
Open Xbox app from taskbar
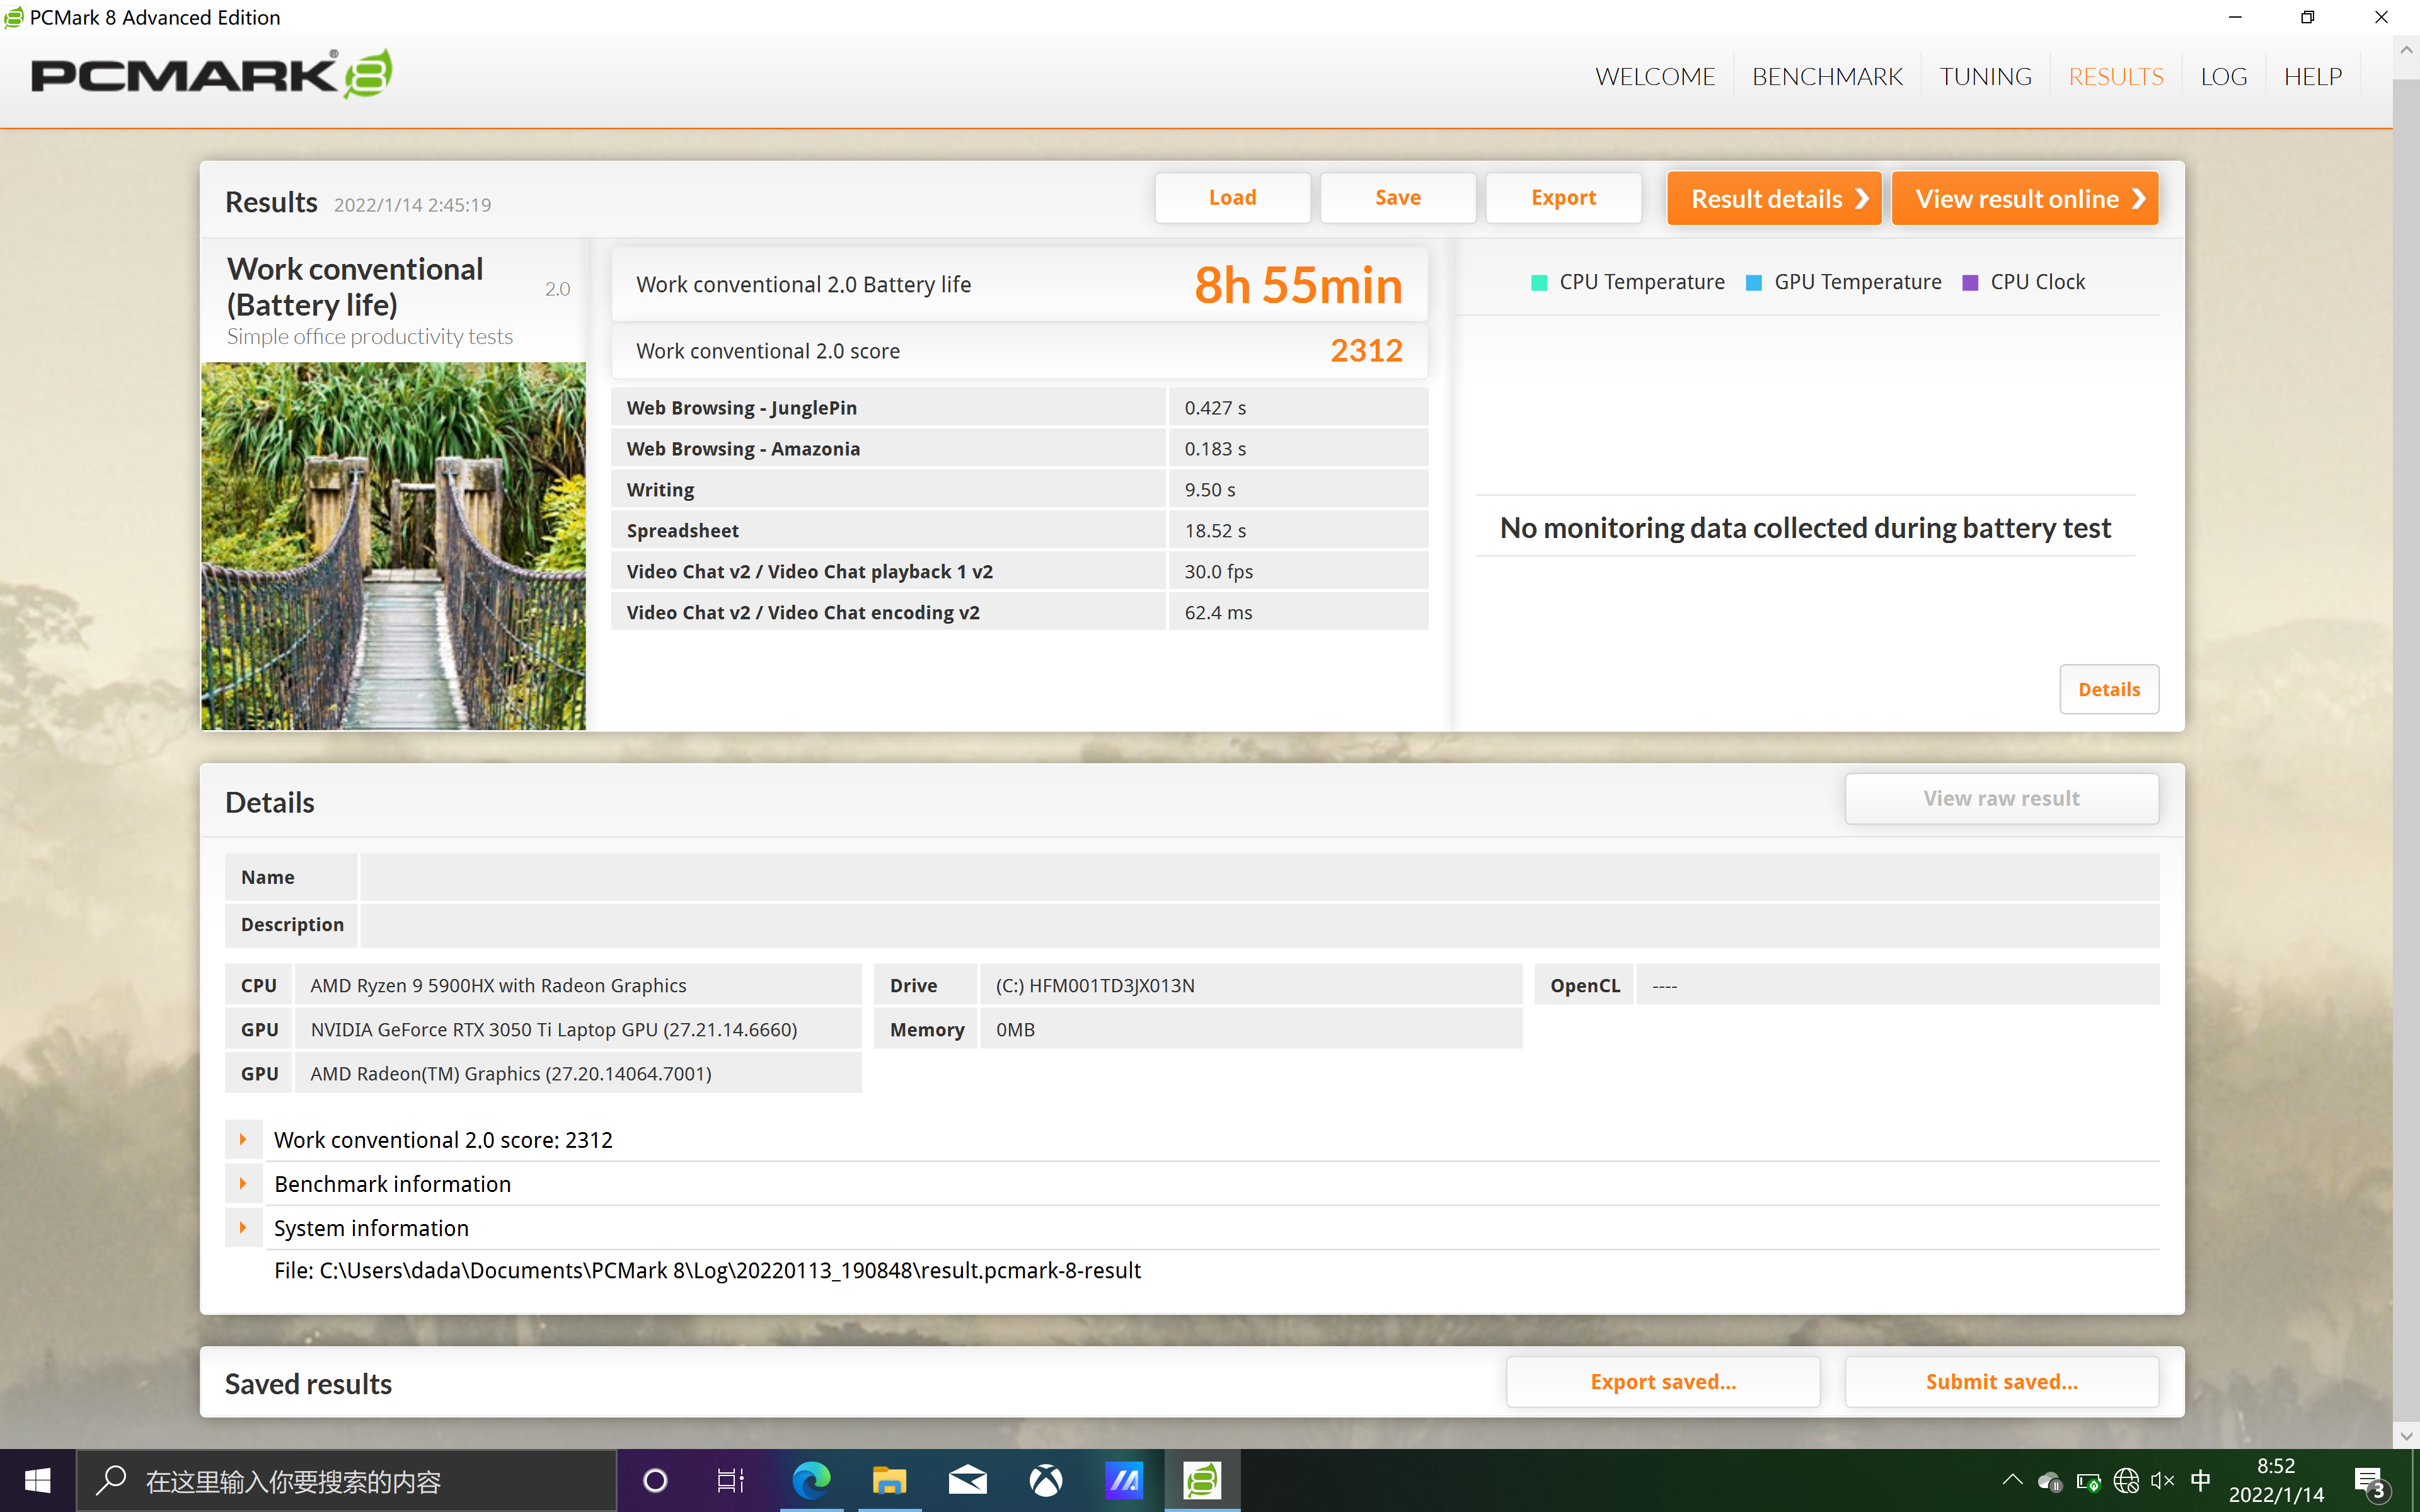1046,1480
